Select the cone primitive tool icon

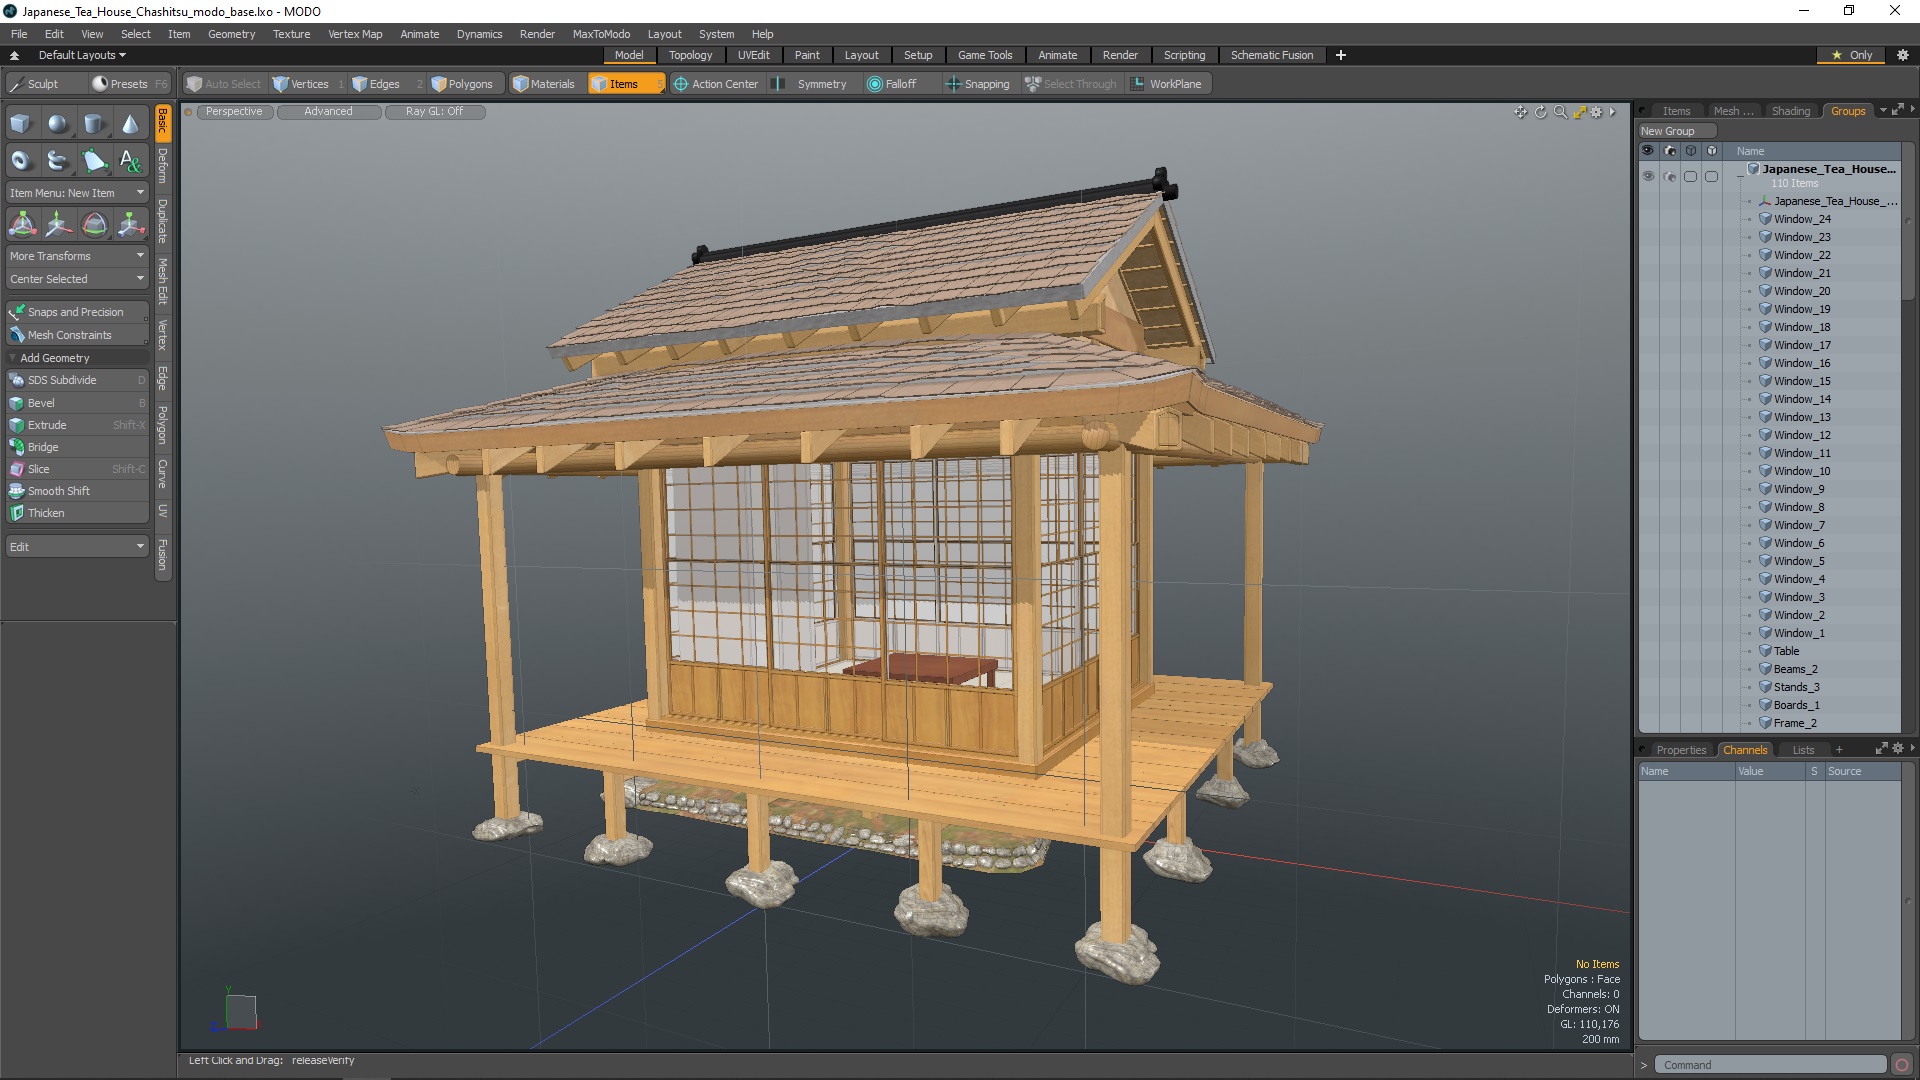click(130, 124)
